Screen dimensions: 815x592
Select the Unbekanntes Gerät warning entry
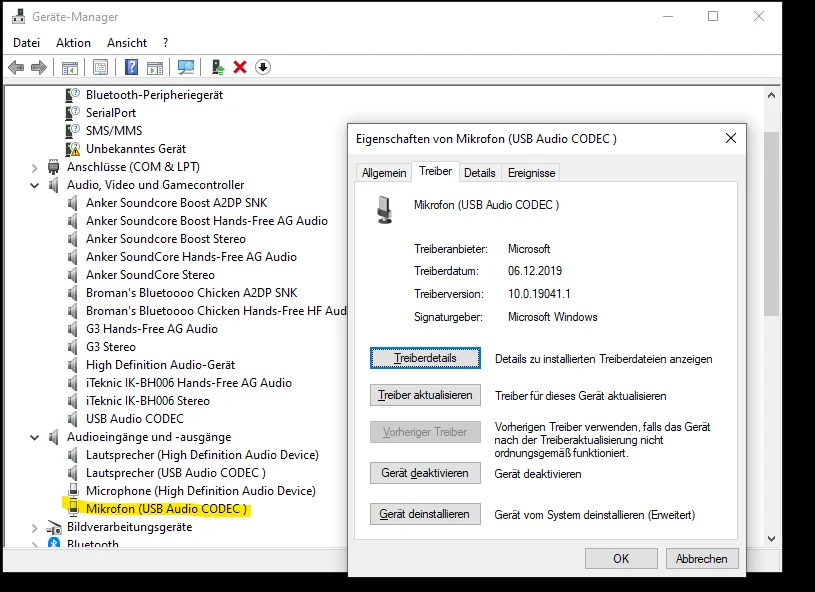135,149
